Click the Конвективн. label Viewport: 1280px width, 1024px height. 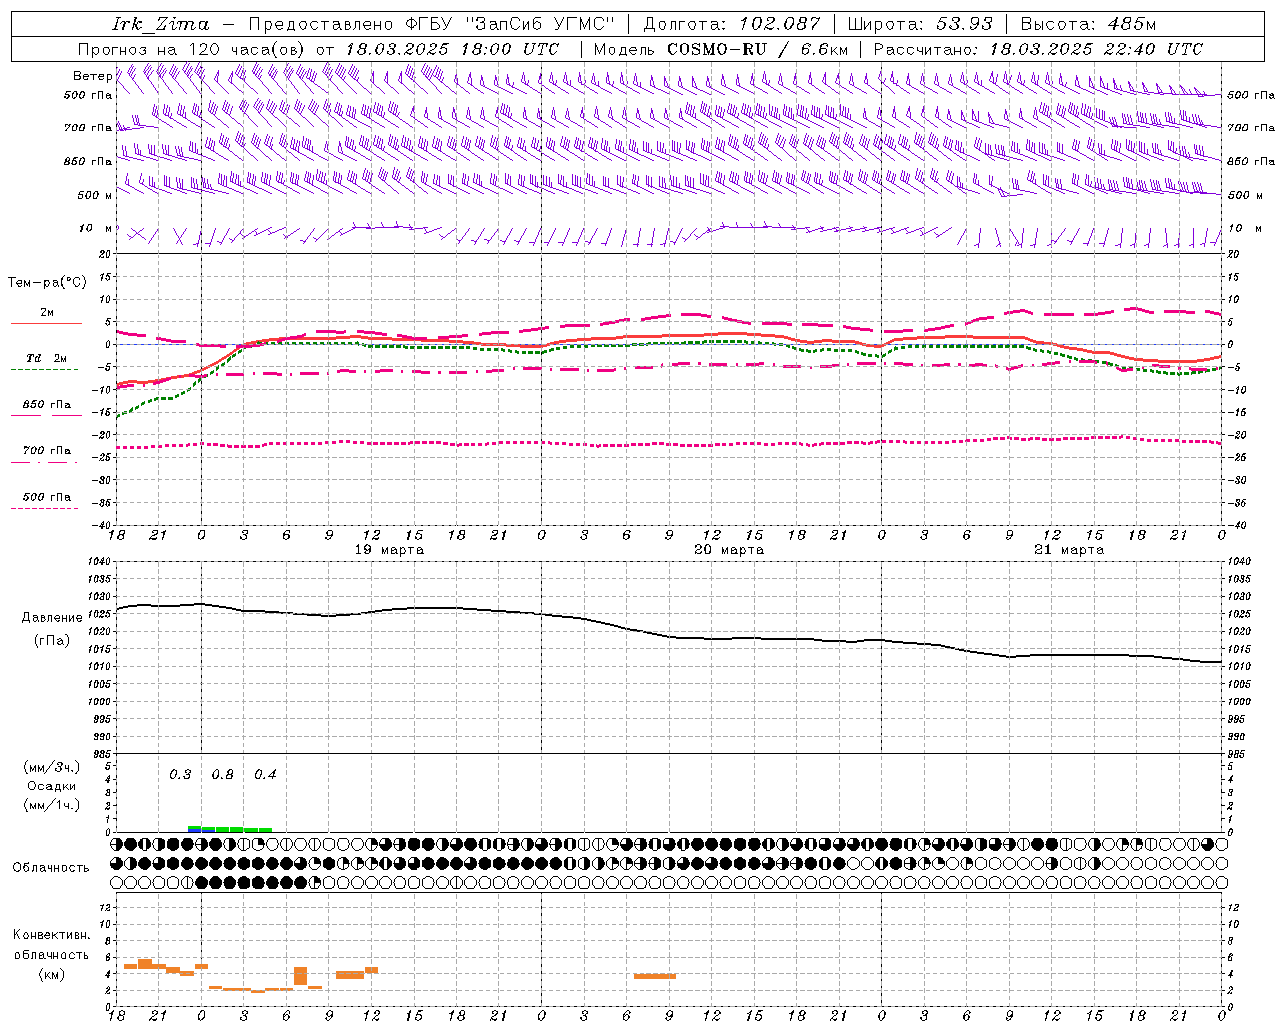coord(51,935)
